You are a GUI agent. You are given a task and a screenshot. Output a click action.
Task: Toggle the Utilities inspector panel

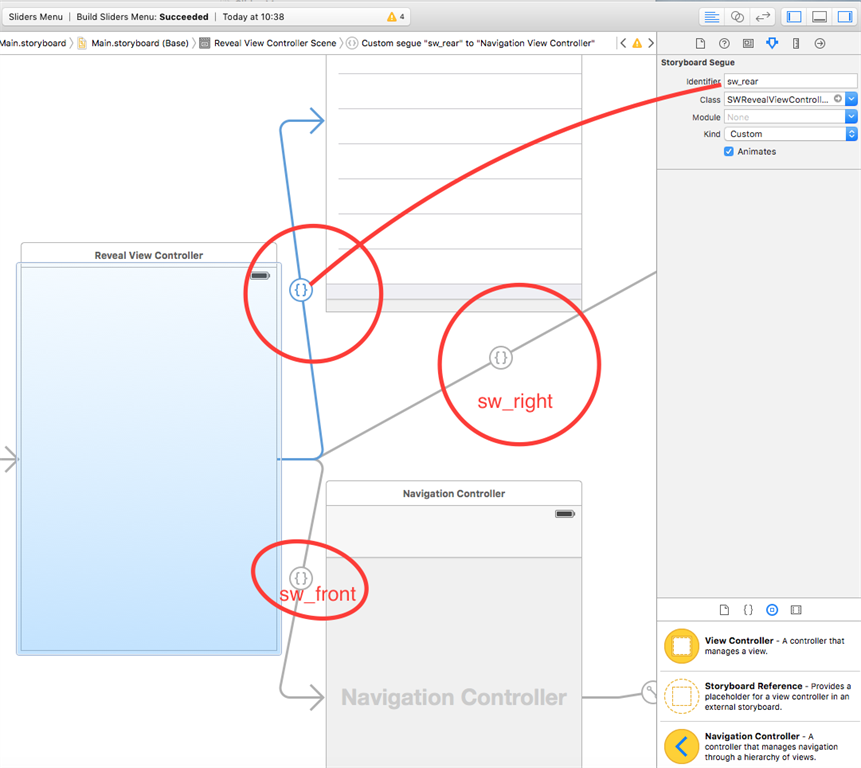845,17
